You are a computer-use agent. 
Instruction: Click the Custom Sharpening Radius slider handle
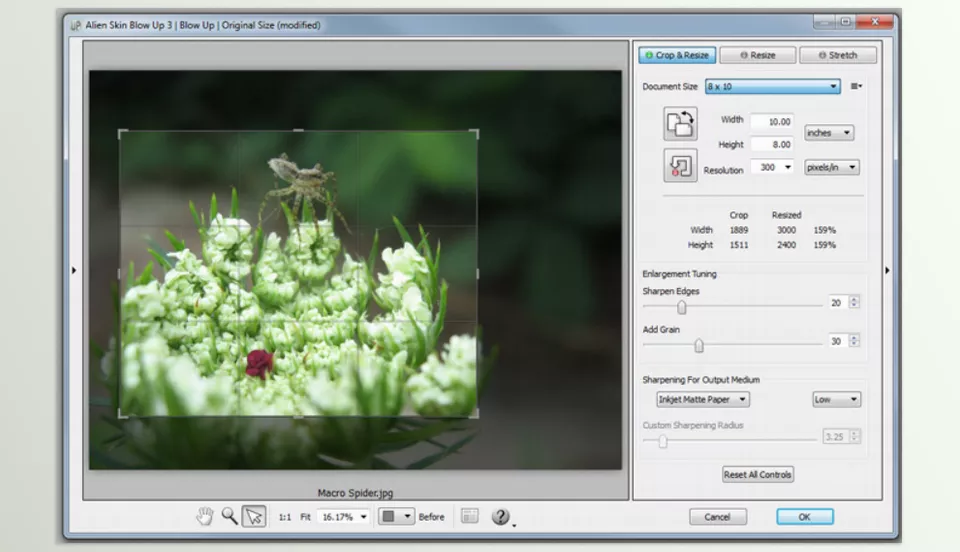(662, 441)
